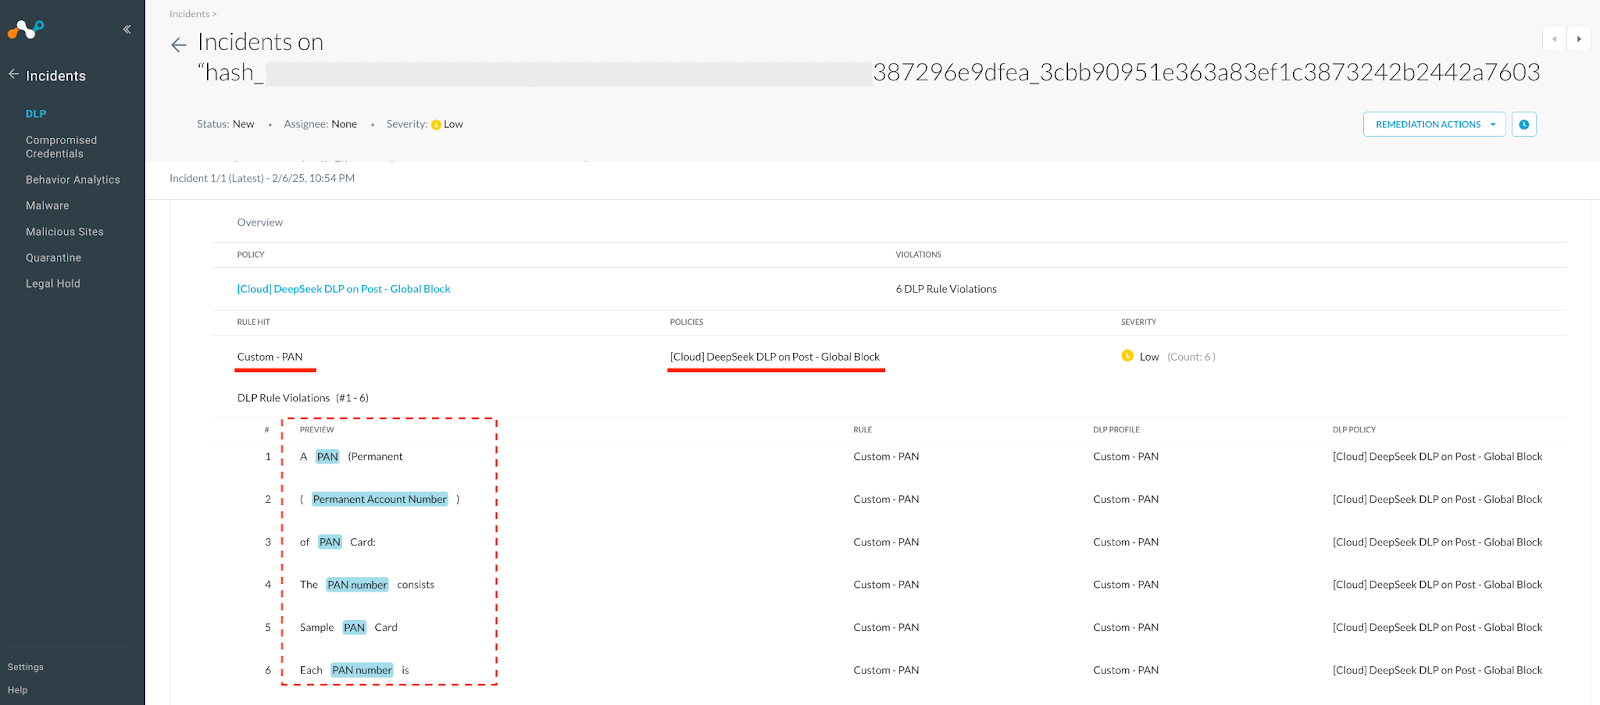The width and height of the screenshot is (1600, 705).
Task: Open the clock history icon button
Action: pos(1524,124)
